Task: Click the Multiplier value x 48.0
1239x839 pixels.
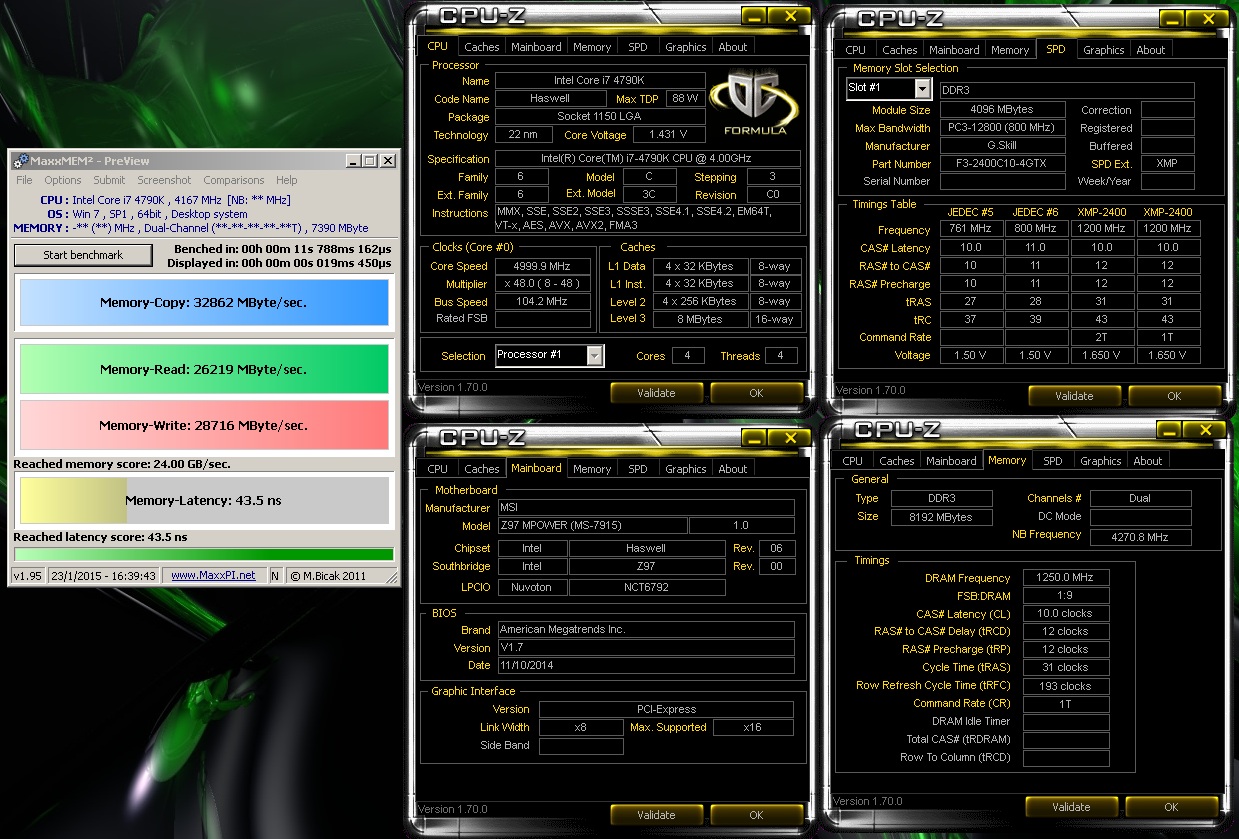Action: 541,284
